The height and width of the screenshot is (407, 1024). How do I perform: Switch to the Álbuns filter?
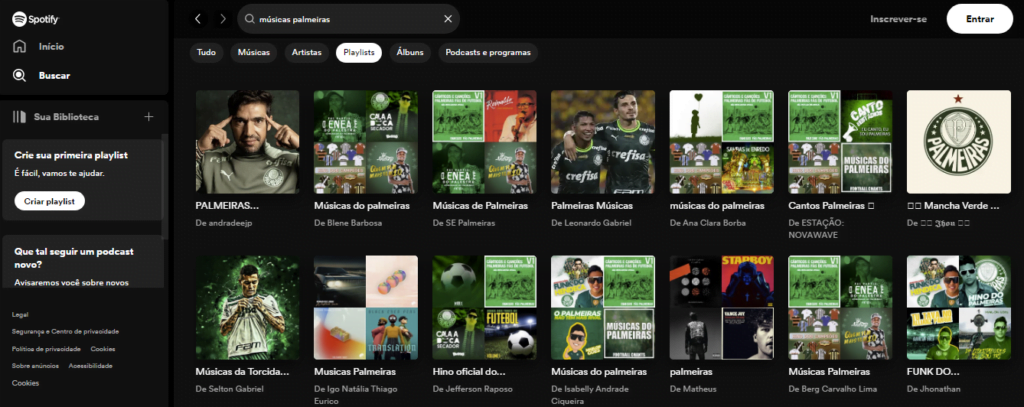pyautogui.click(x=410, y=53)
